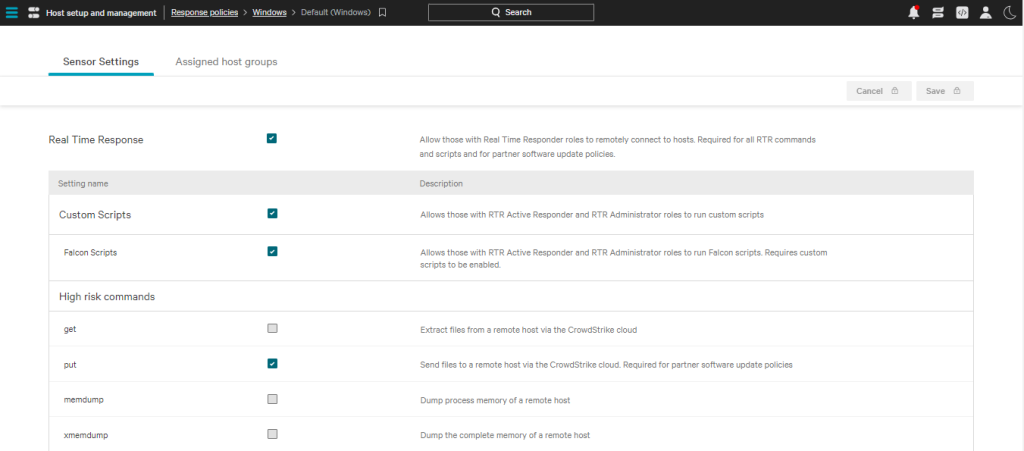Click the Description column header
This screenshot has height=451, width=1024.
[441, 184]
